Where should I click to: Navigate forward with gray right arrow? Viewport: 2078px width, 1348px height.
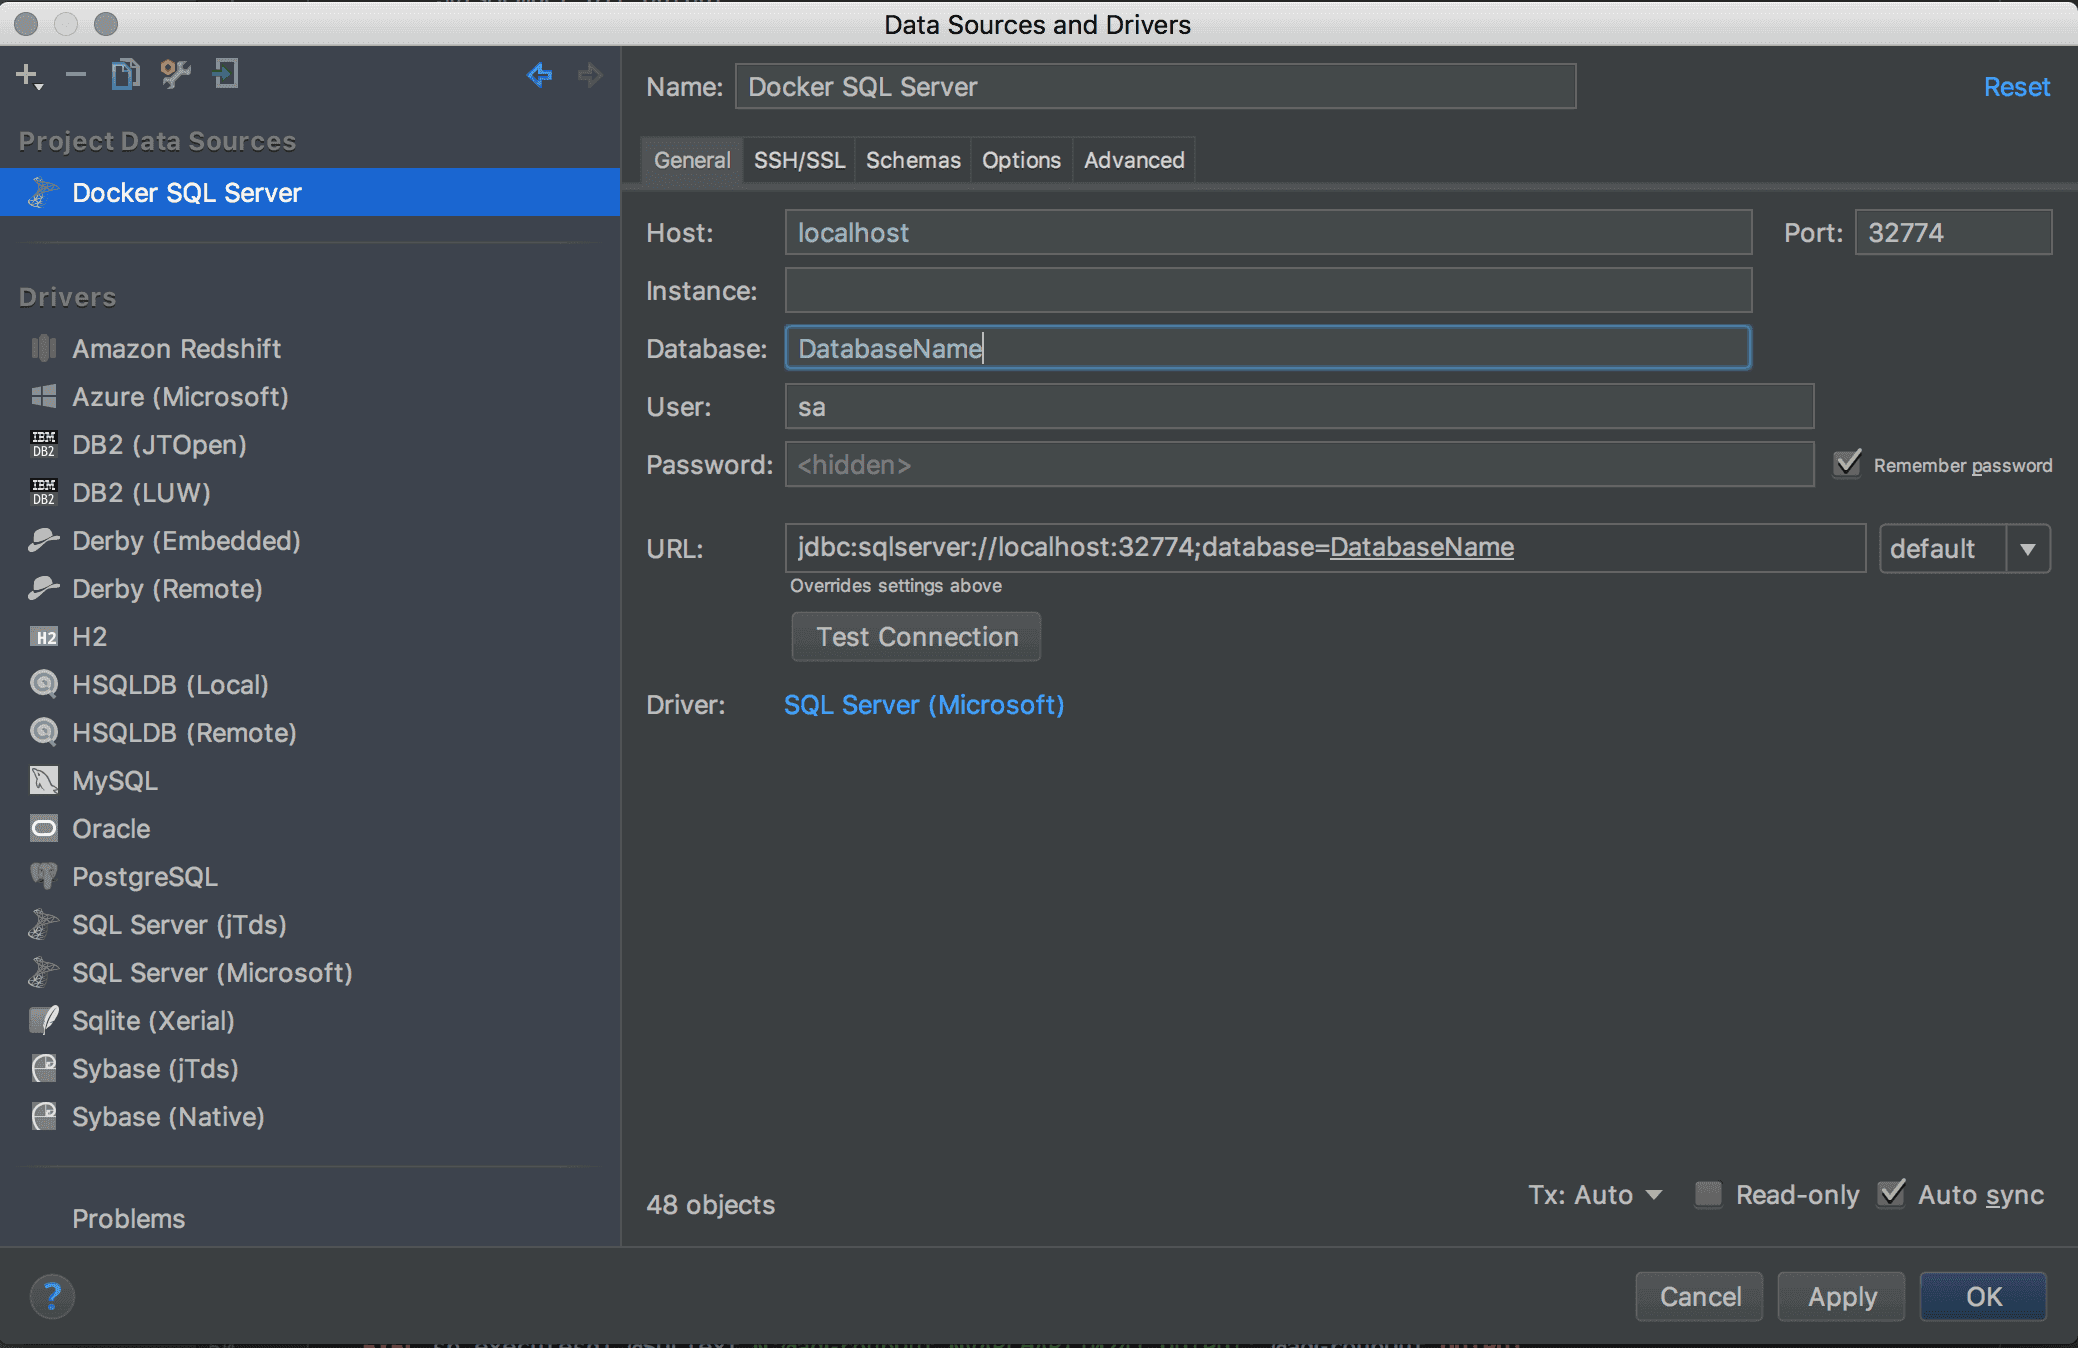tap(590, 74)
